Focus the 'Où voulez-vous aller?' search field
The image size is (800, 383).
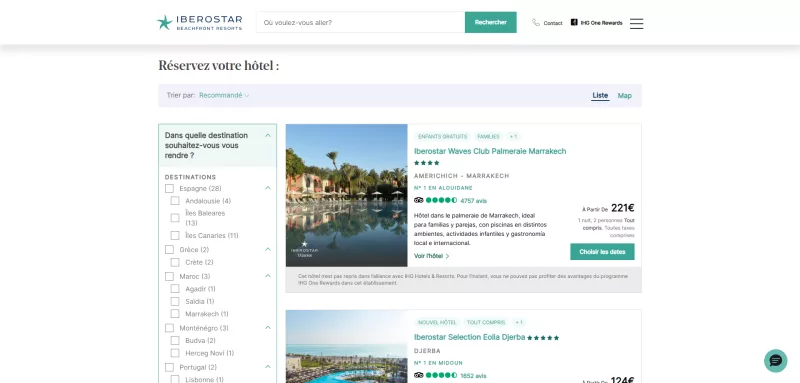point(361,22)
